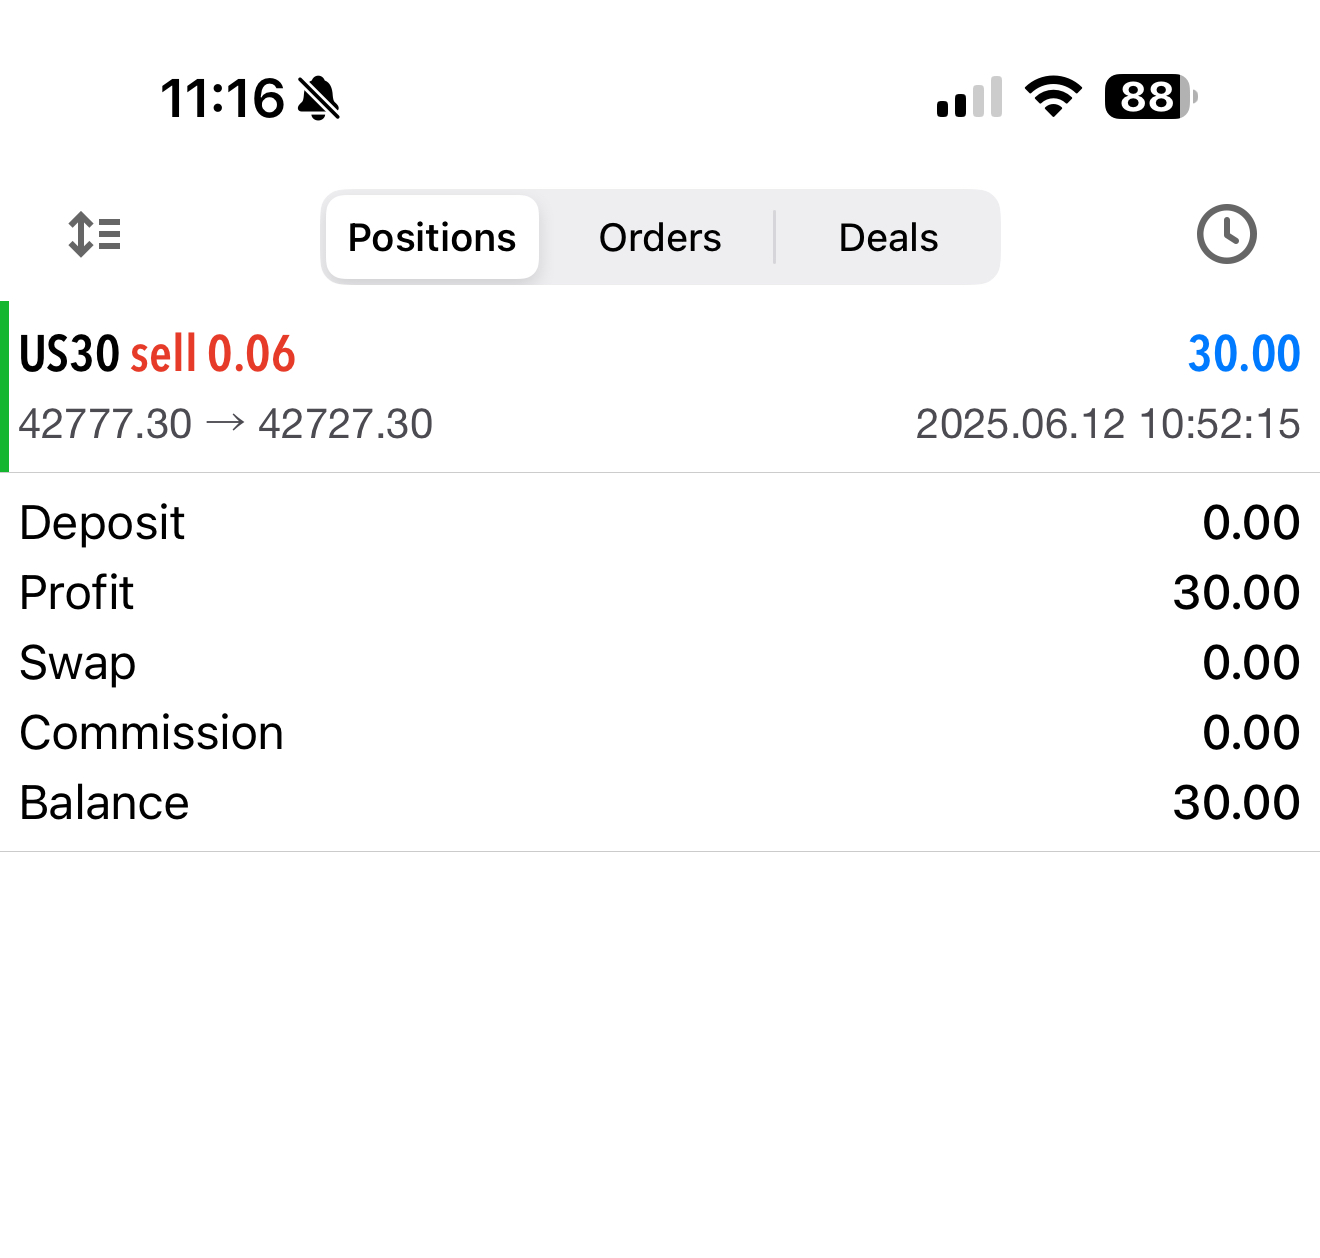
Task: Tap the Deposit summary row
Action: (x=660, y=523)
